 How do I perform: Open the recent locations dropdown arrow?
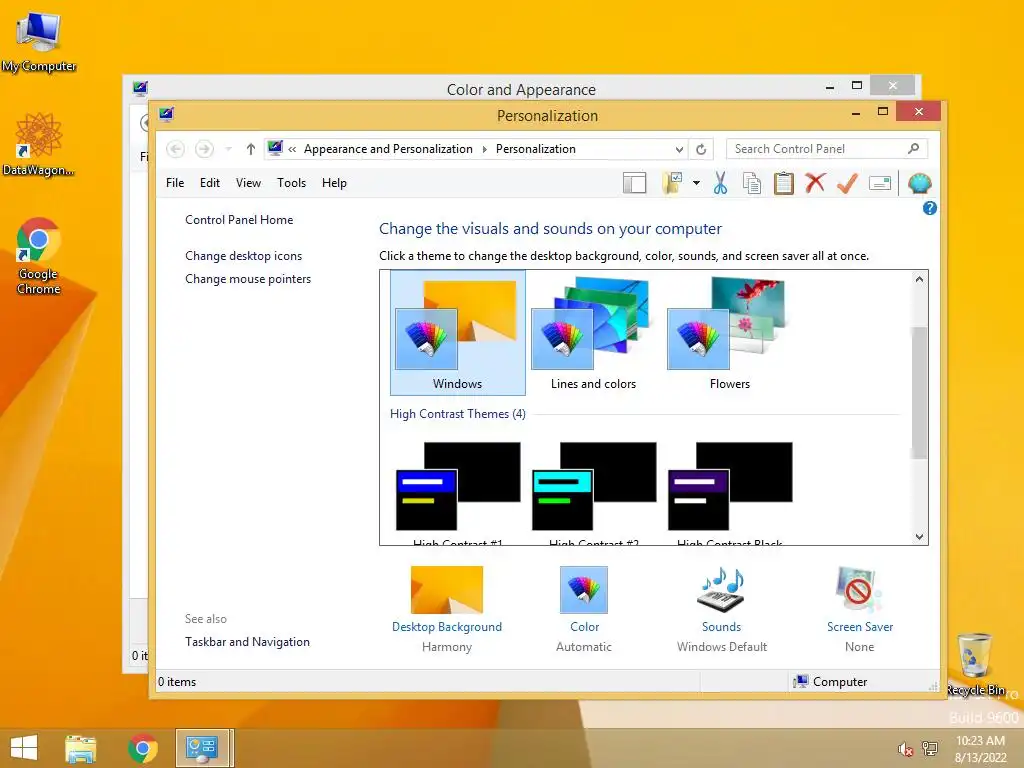(229, 150)
